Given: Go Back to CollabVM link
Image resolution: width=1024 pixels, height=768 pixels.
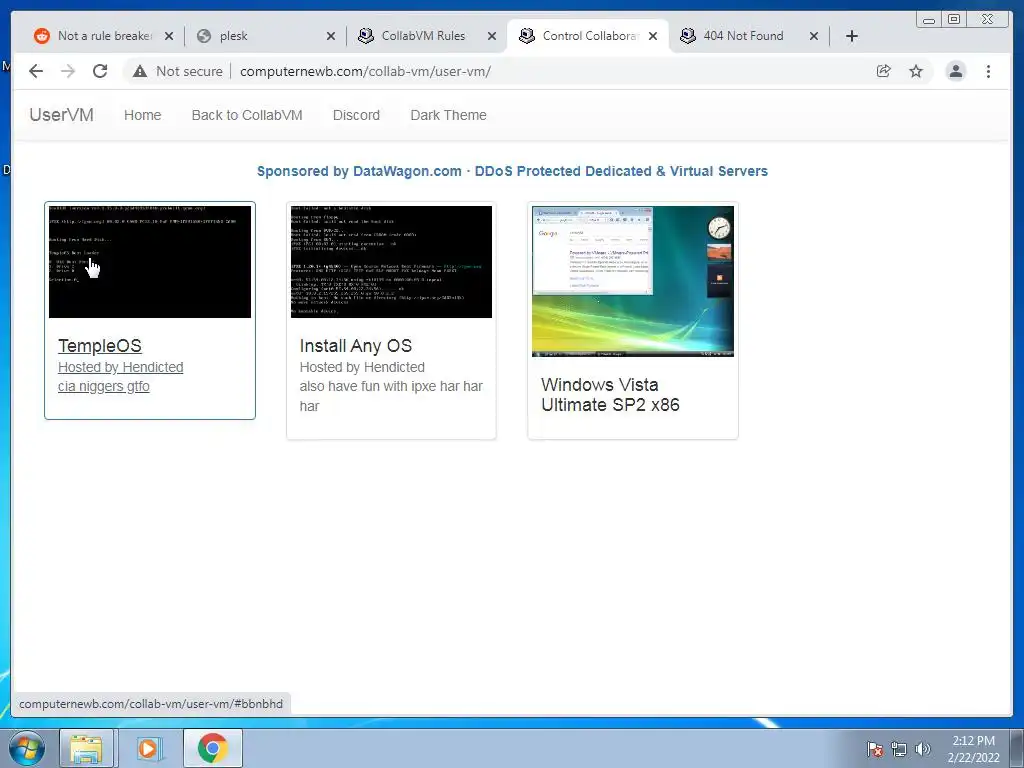Looking at the screenshot, I should click(x=247, y=115).
